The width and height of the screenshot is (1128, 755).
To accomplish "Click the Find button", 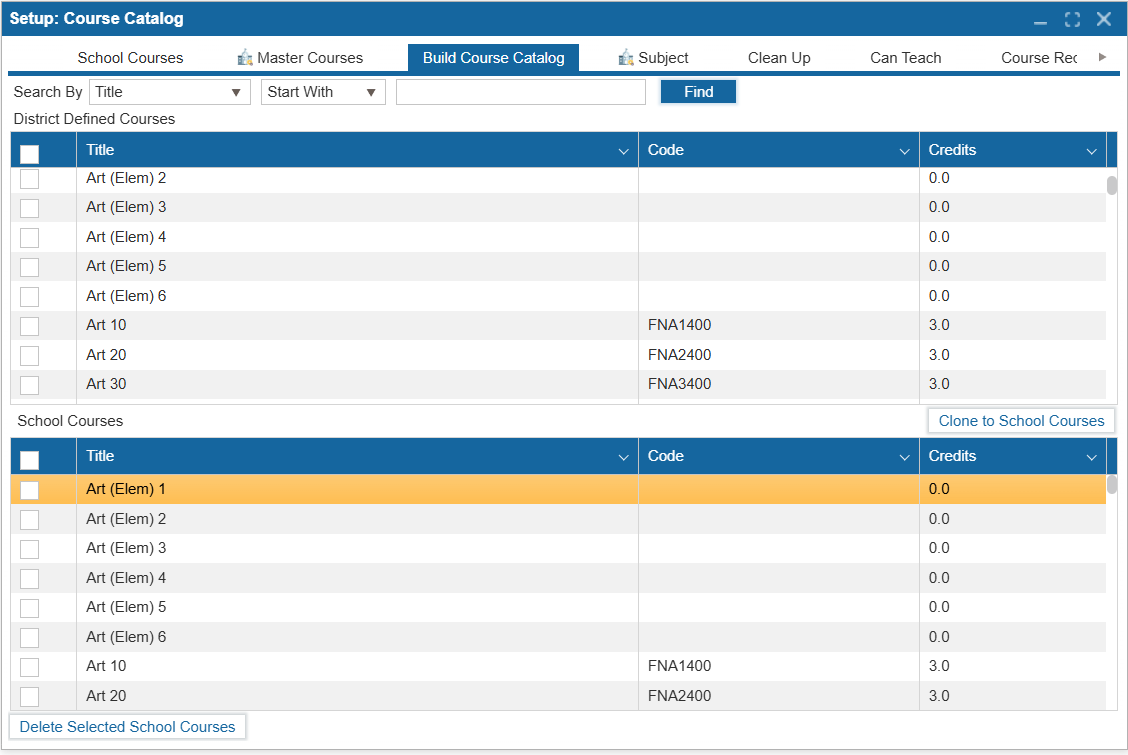I will click(x=698, y=91).
